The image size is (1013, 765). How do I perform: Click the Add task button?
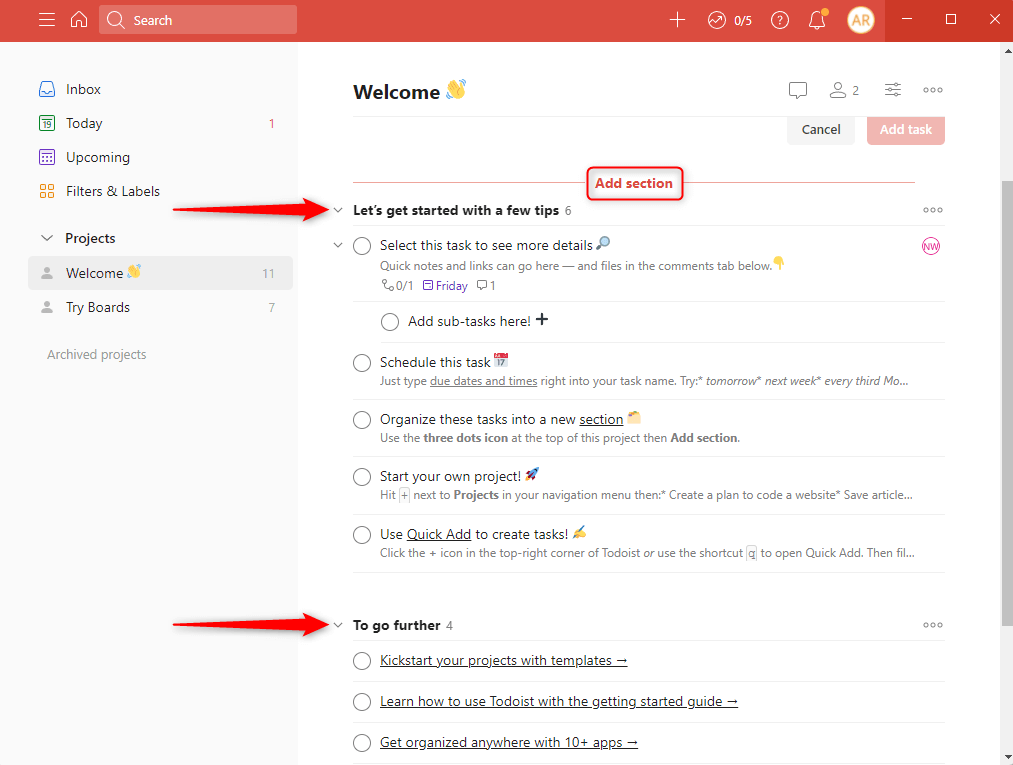coord(906,130)
